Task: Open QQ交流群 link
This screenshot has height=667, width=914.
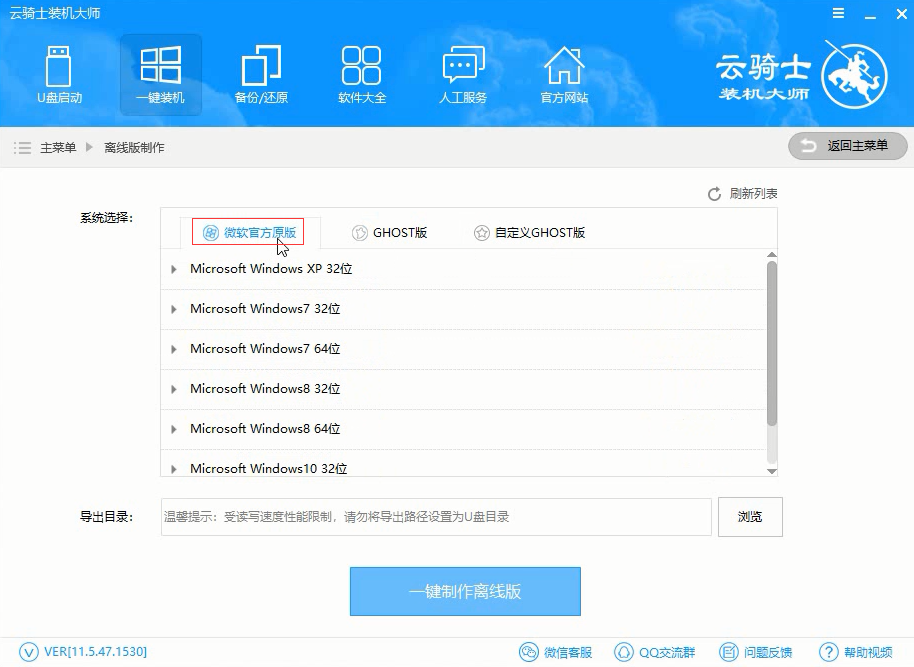Action: coord(655,652)
